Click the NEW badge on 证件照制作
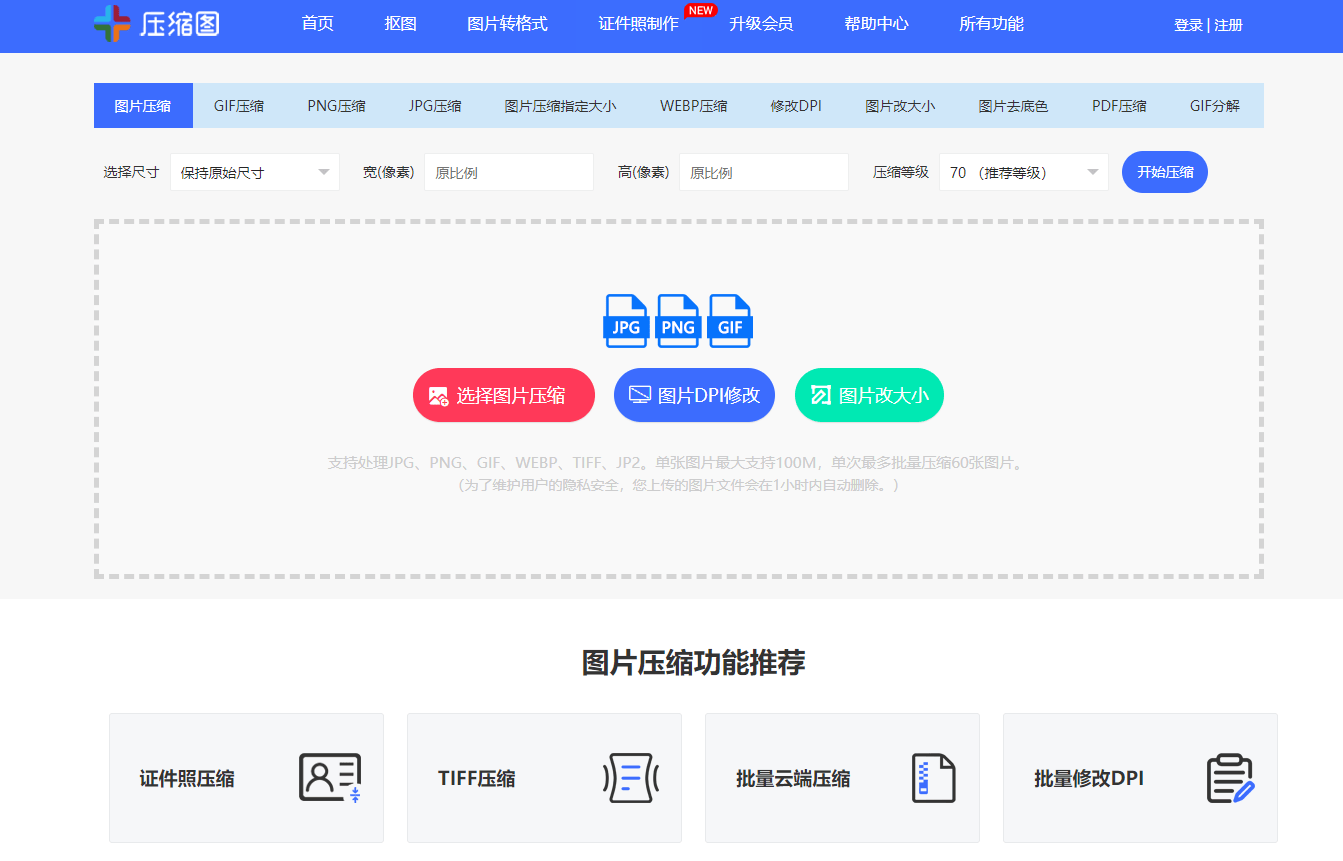 (701, 10)
